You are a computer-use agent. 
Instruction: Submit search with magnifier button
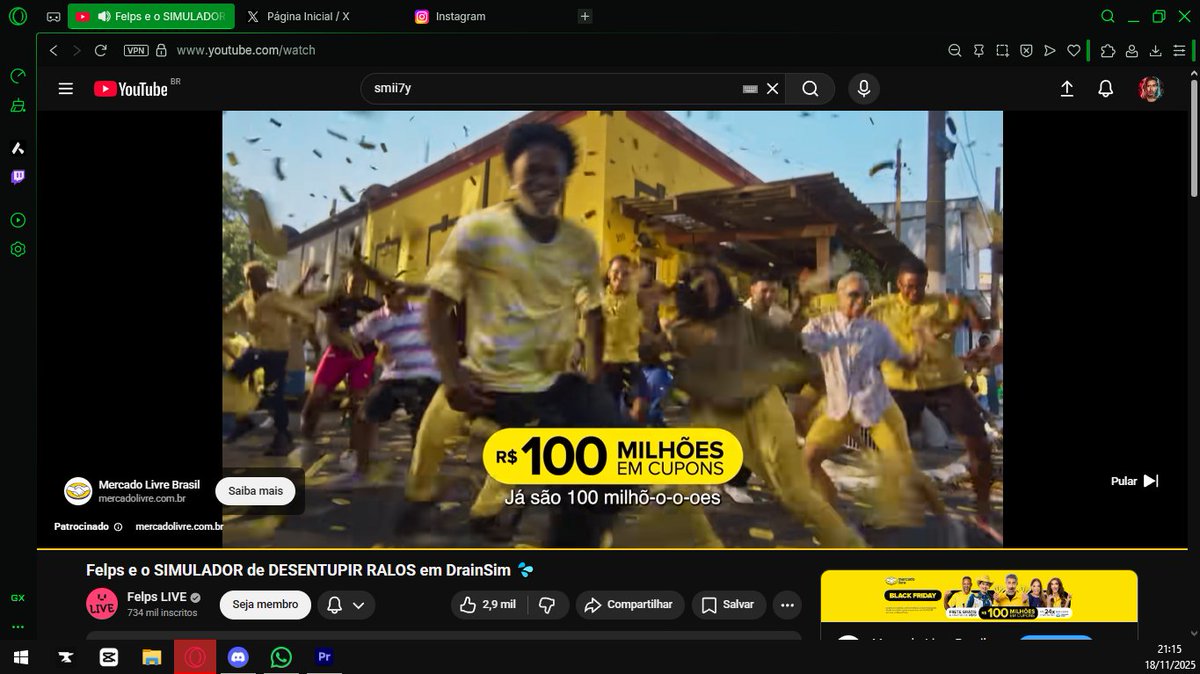(810, 88)
